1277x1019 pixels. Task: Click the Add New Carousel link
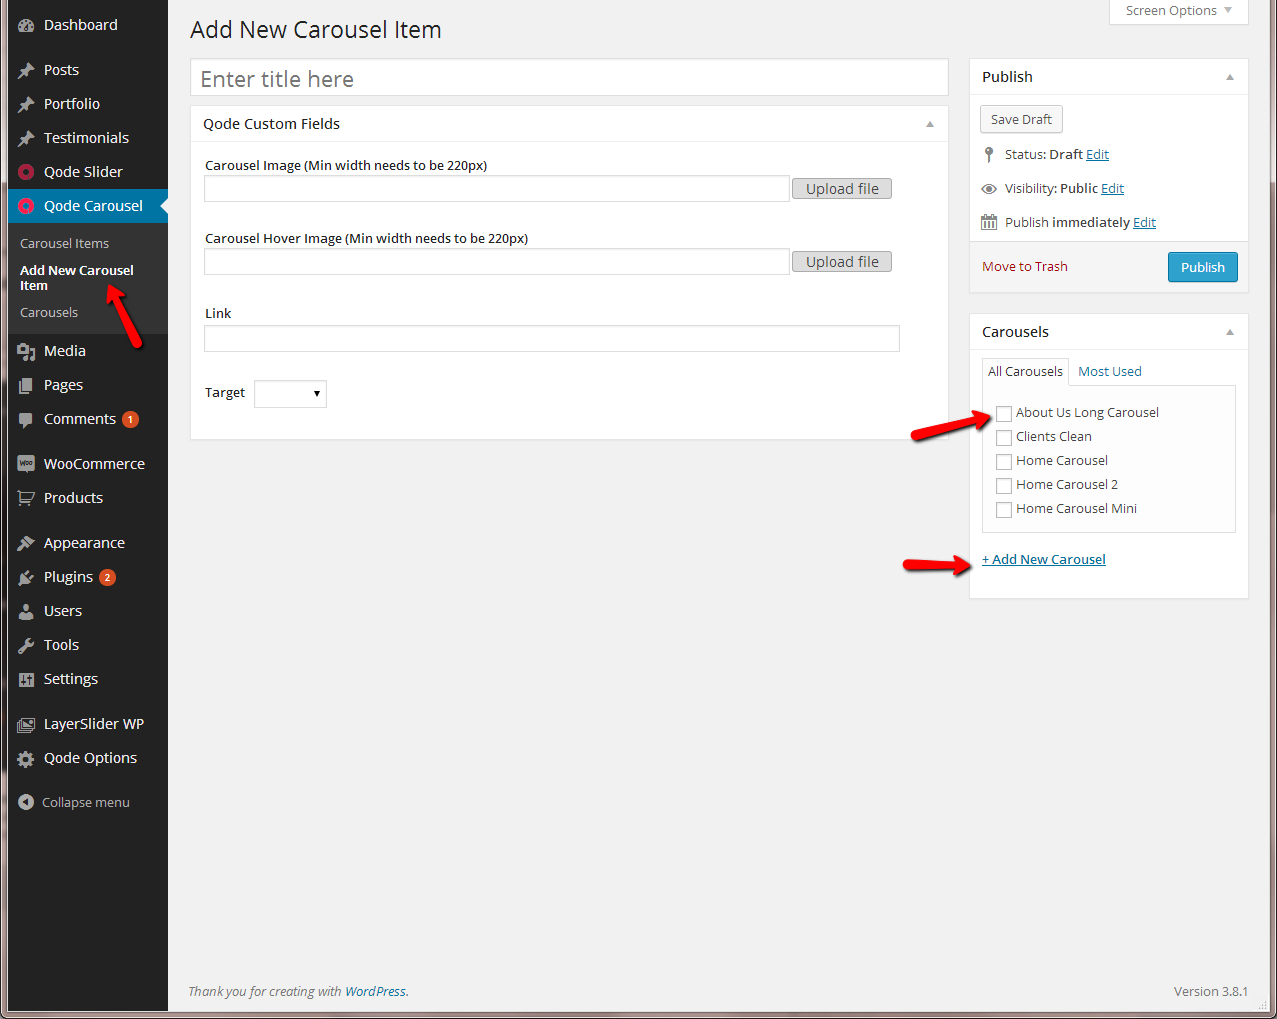pyautogui.click(x=1044, y=559)
